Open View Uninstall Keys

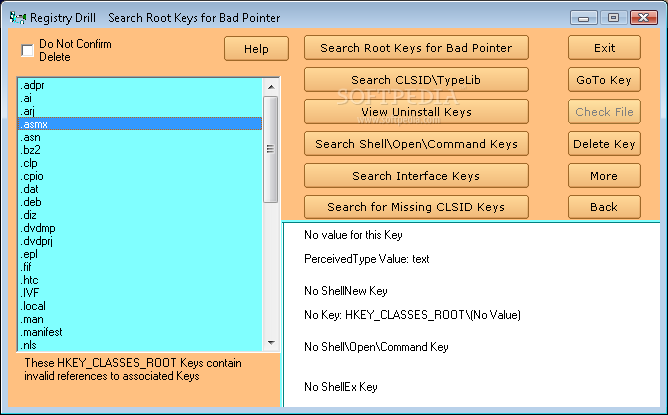click(416, 112)
